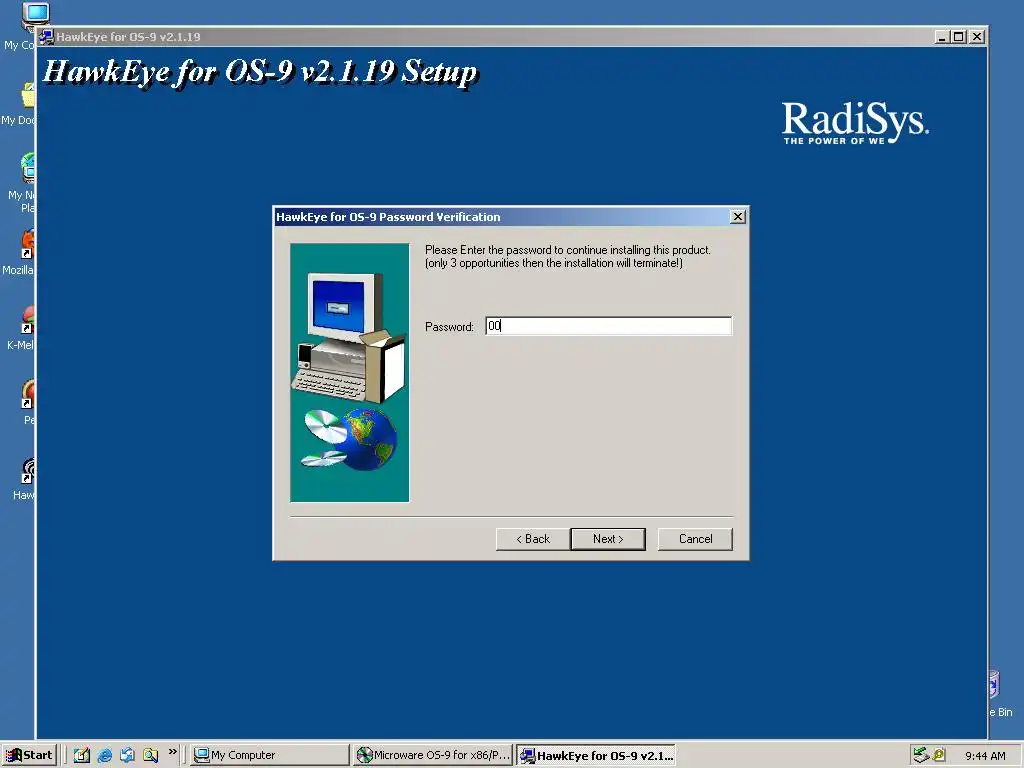
Task: Cancel the HawkEye installation
Action: pyautogui.click(x=695, y=539)
